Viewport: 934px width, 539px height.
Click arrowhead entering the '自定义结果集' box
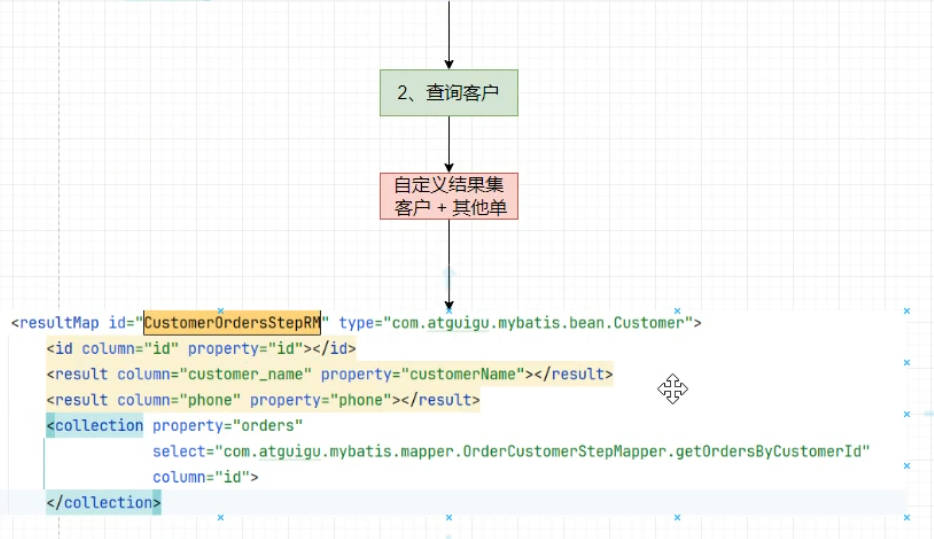(449, 167)
